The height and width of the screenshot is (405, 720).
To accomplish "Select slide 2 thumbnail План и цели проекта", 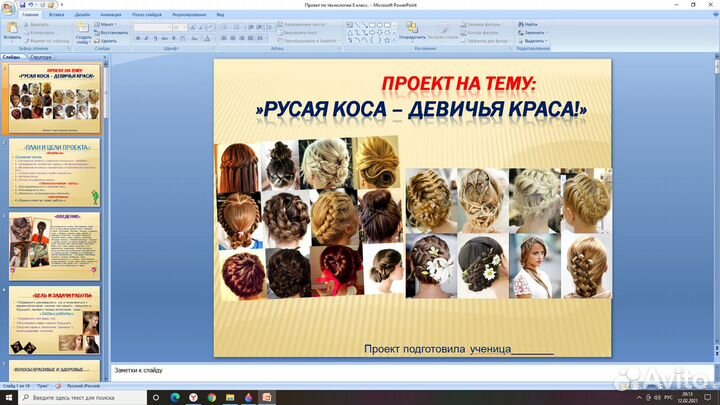I will click(54, 173).
